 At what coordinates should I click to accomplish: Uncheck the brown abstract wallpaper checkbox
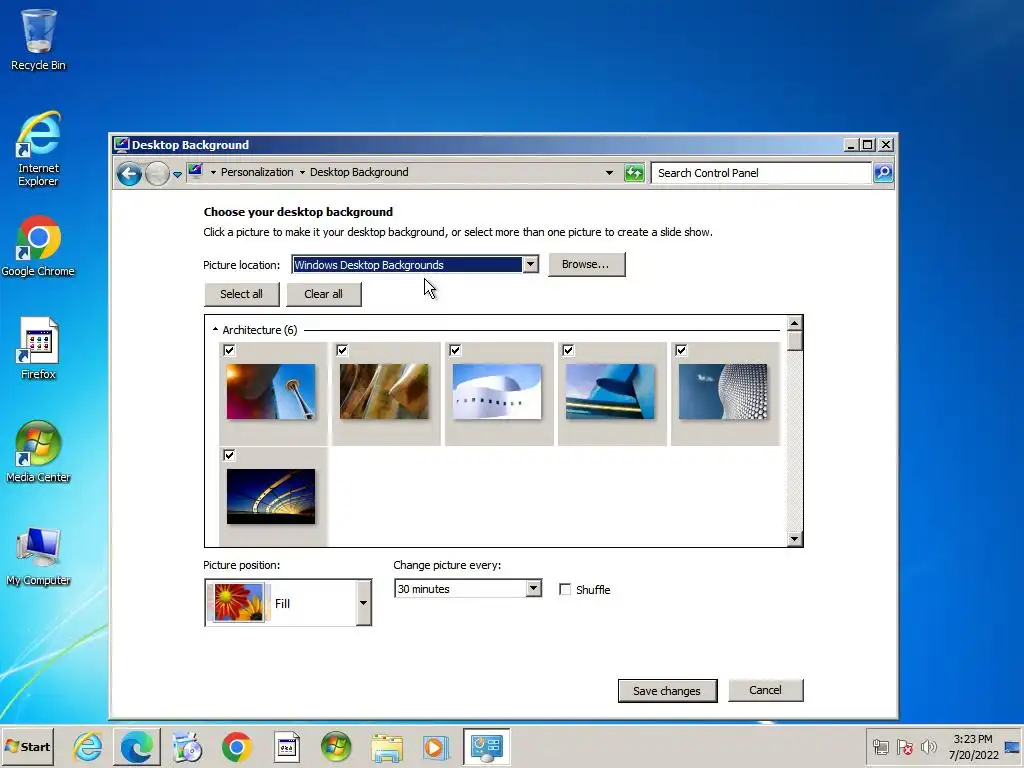[x=342, y=351]
